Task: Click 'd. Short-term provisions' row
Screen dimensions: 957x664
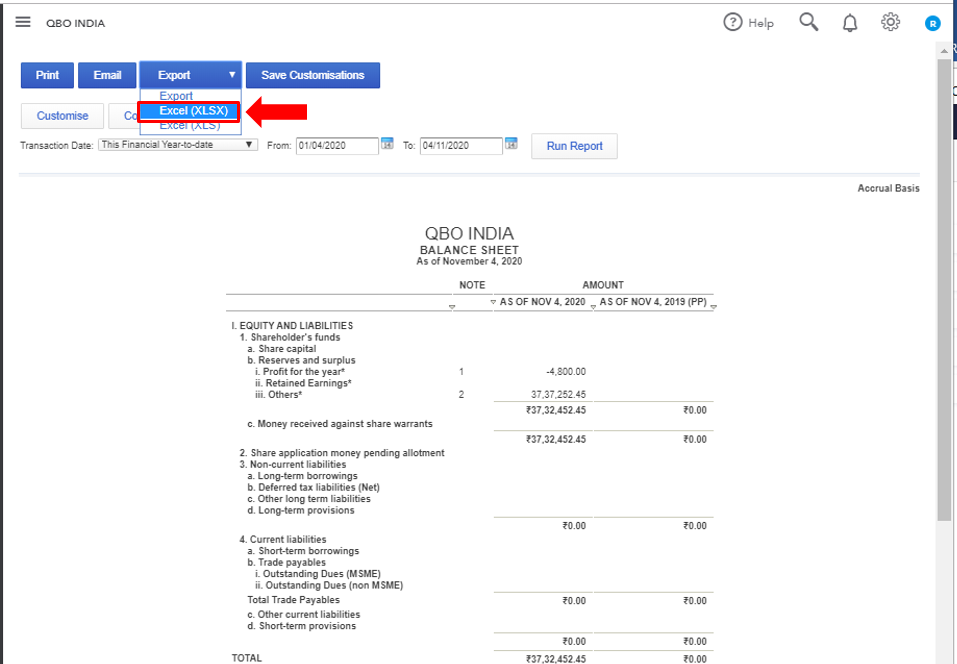Action: [x=302, y=626]
